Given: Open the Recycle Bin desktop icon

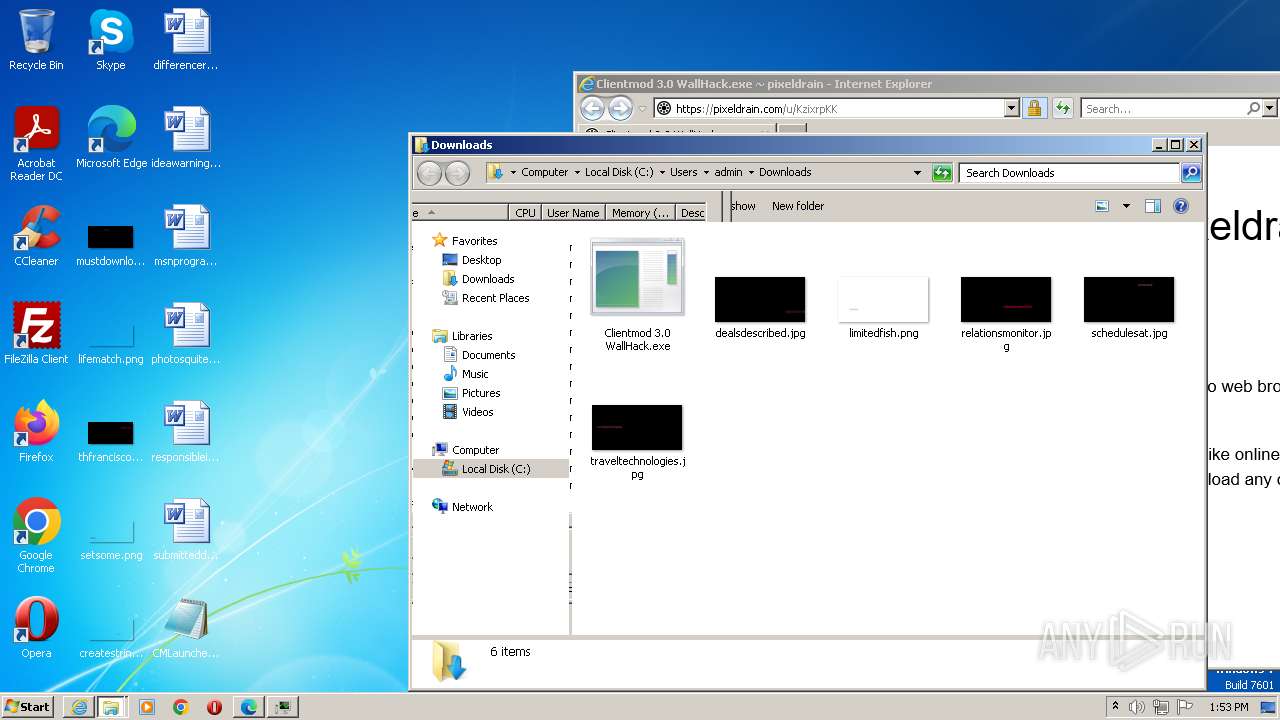Looking at the screenshot, I should click(x=36, y=40).
